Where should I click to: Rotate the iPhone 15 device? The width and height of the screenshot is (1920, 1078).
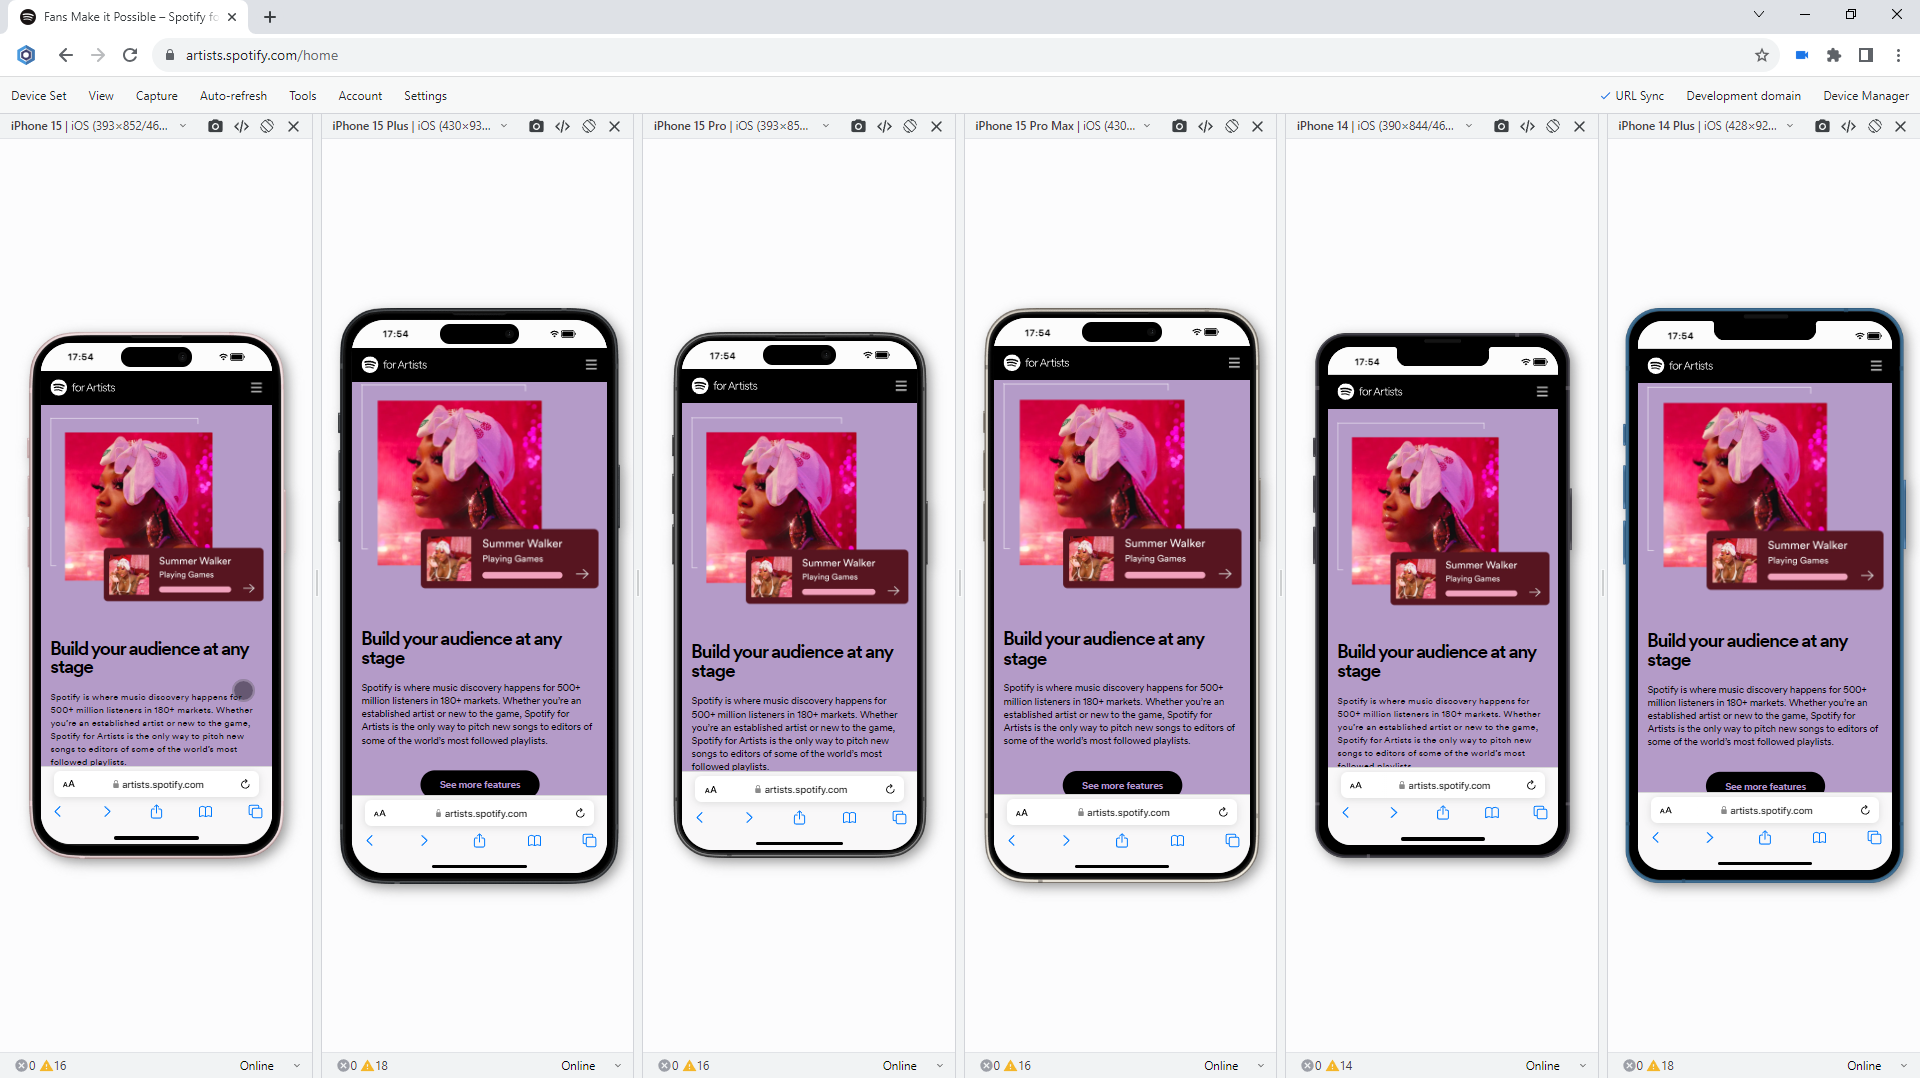[x=267, y=126]
